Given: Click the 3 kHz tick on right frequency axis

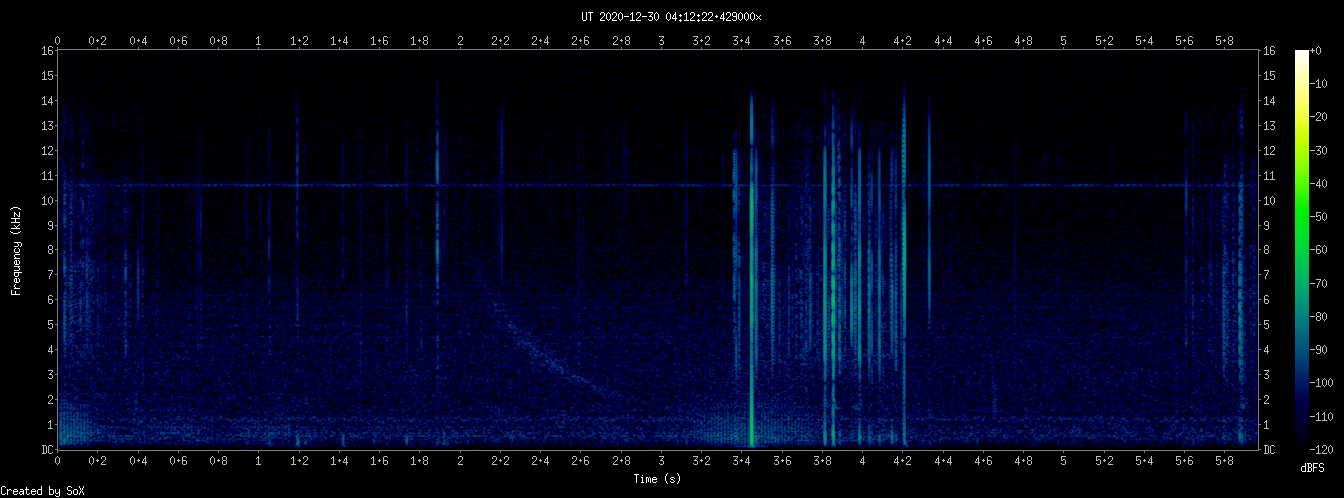Looking at the screenshot, I should point(1267,375).
